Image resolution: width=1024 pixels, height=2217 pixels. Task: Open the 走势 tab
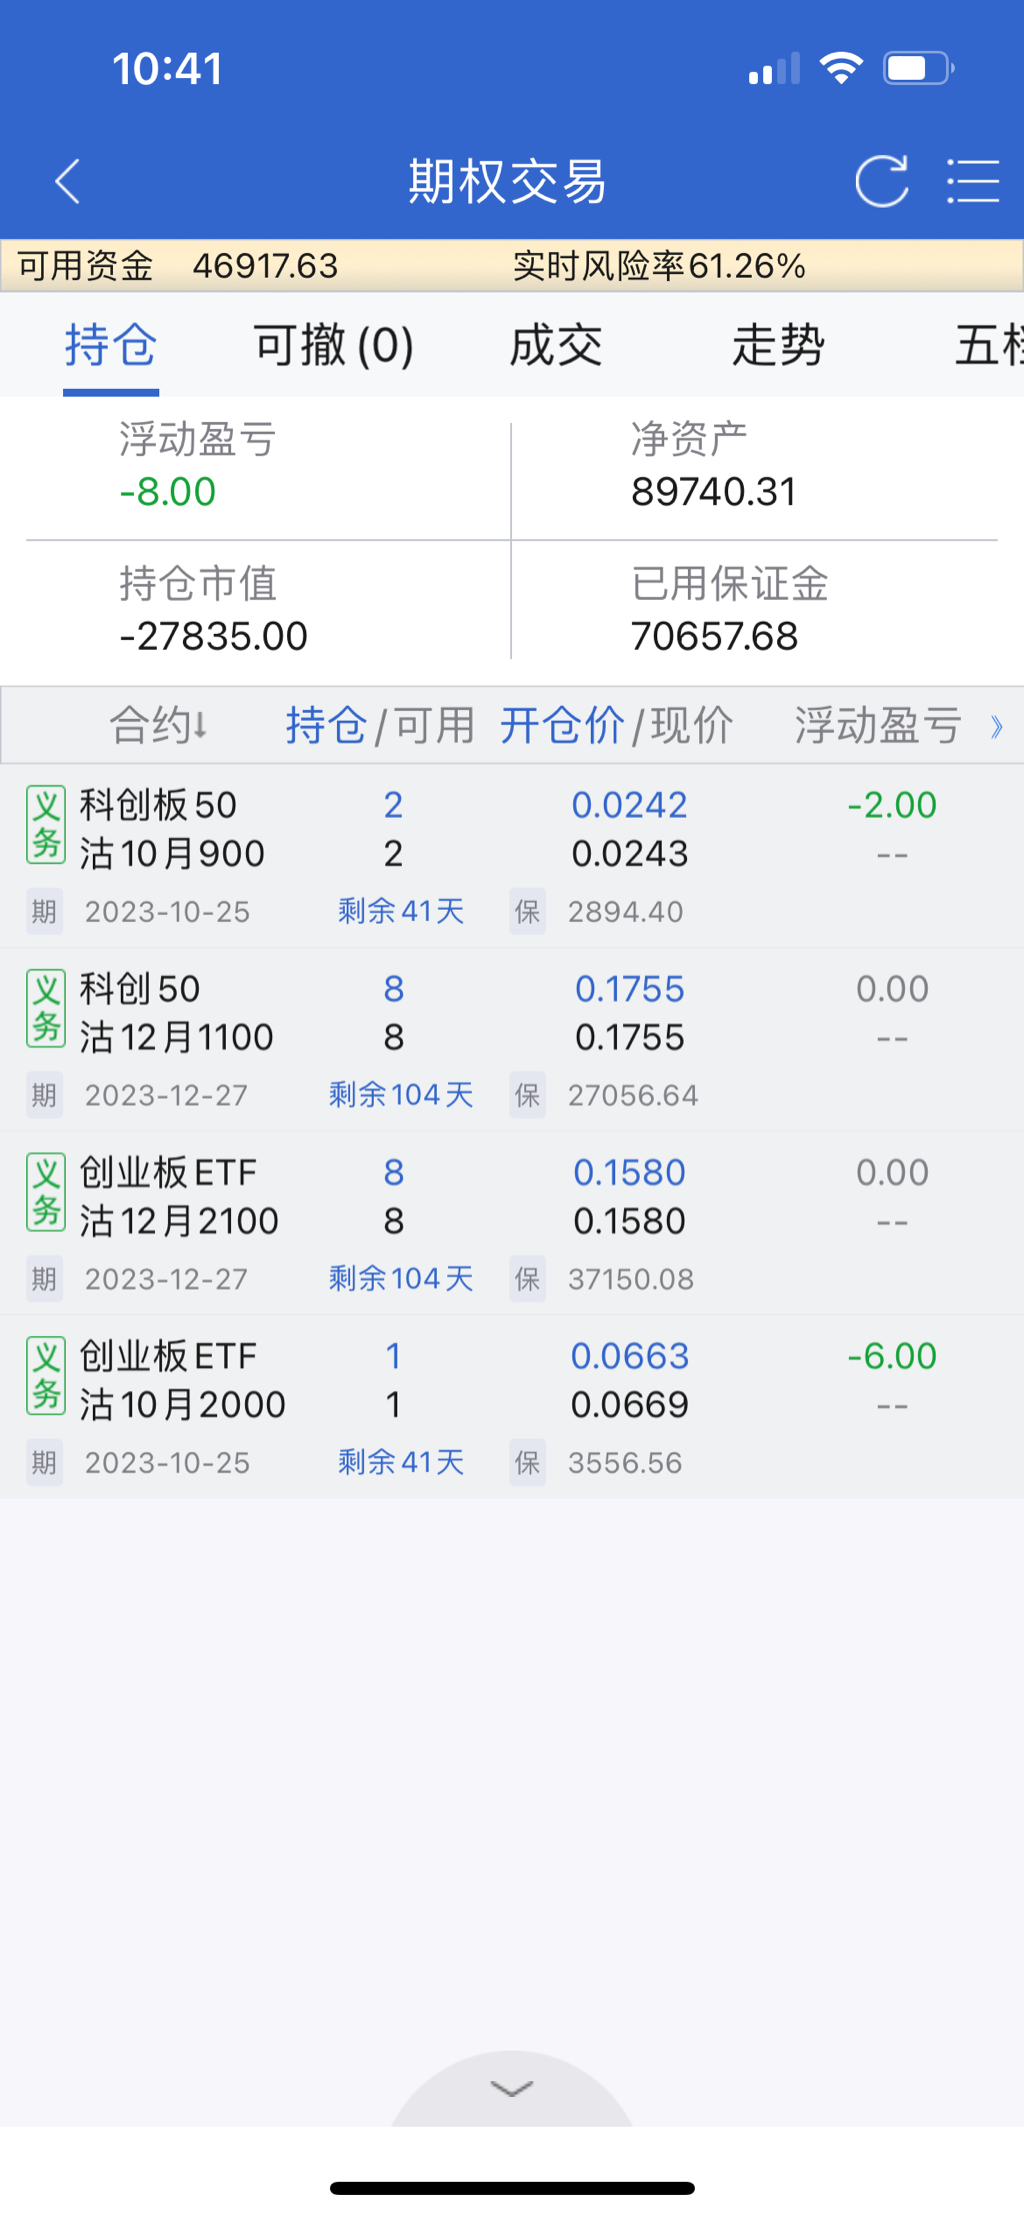tap(778, 346)
